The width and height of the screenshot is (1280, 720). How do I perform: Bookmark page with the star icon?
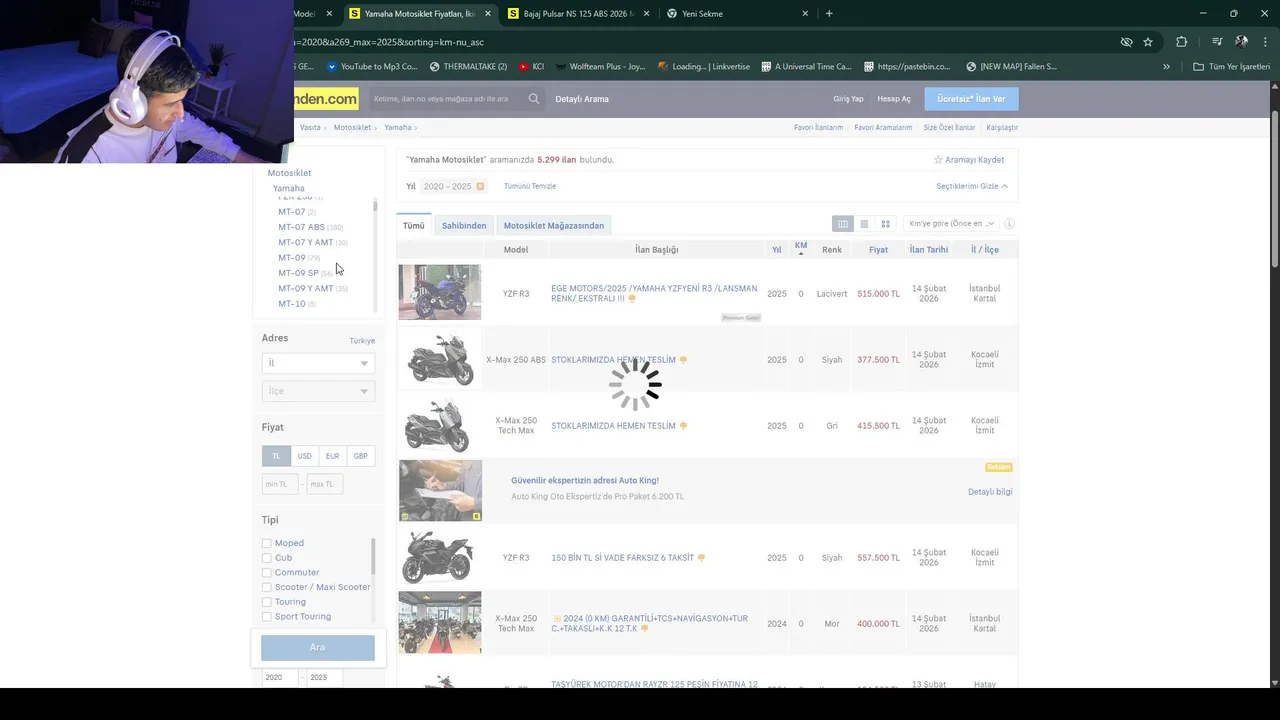pos(1148,42)
